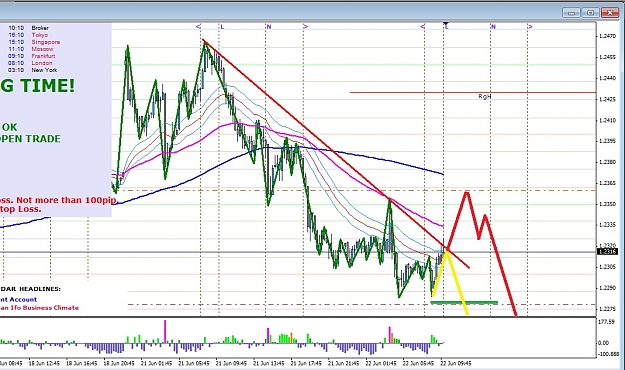Close the chart window
Screen dimensions: 625x370
click(609, 13)
